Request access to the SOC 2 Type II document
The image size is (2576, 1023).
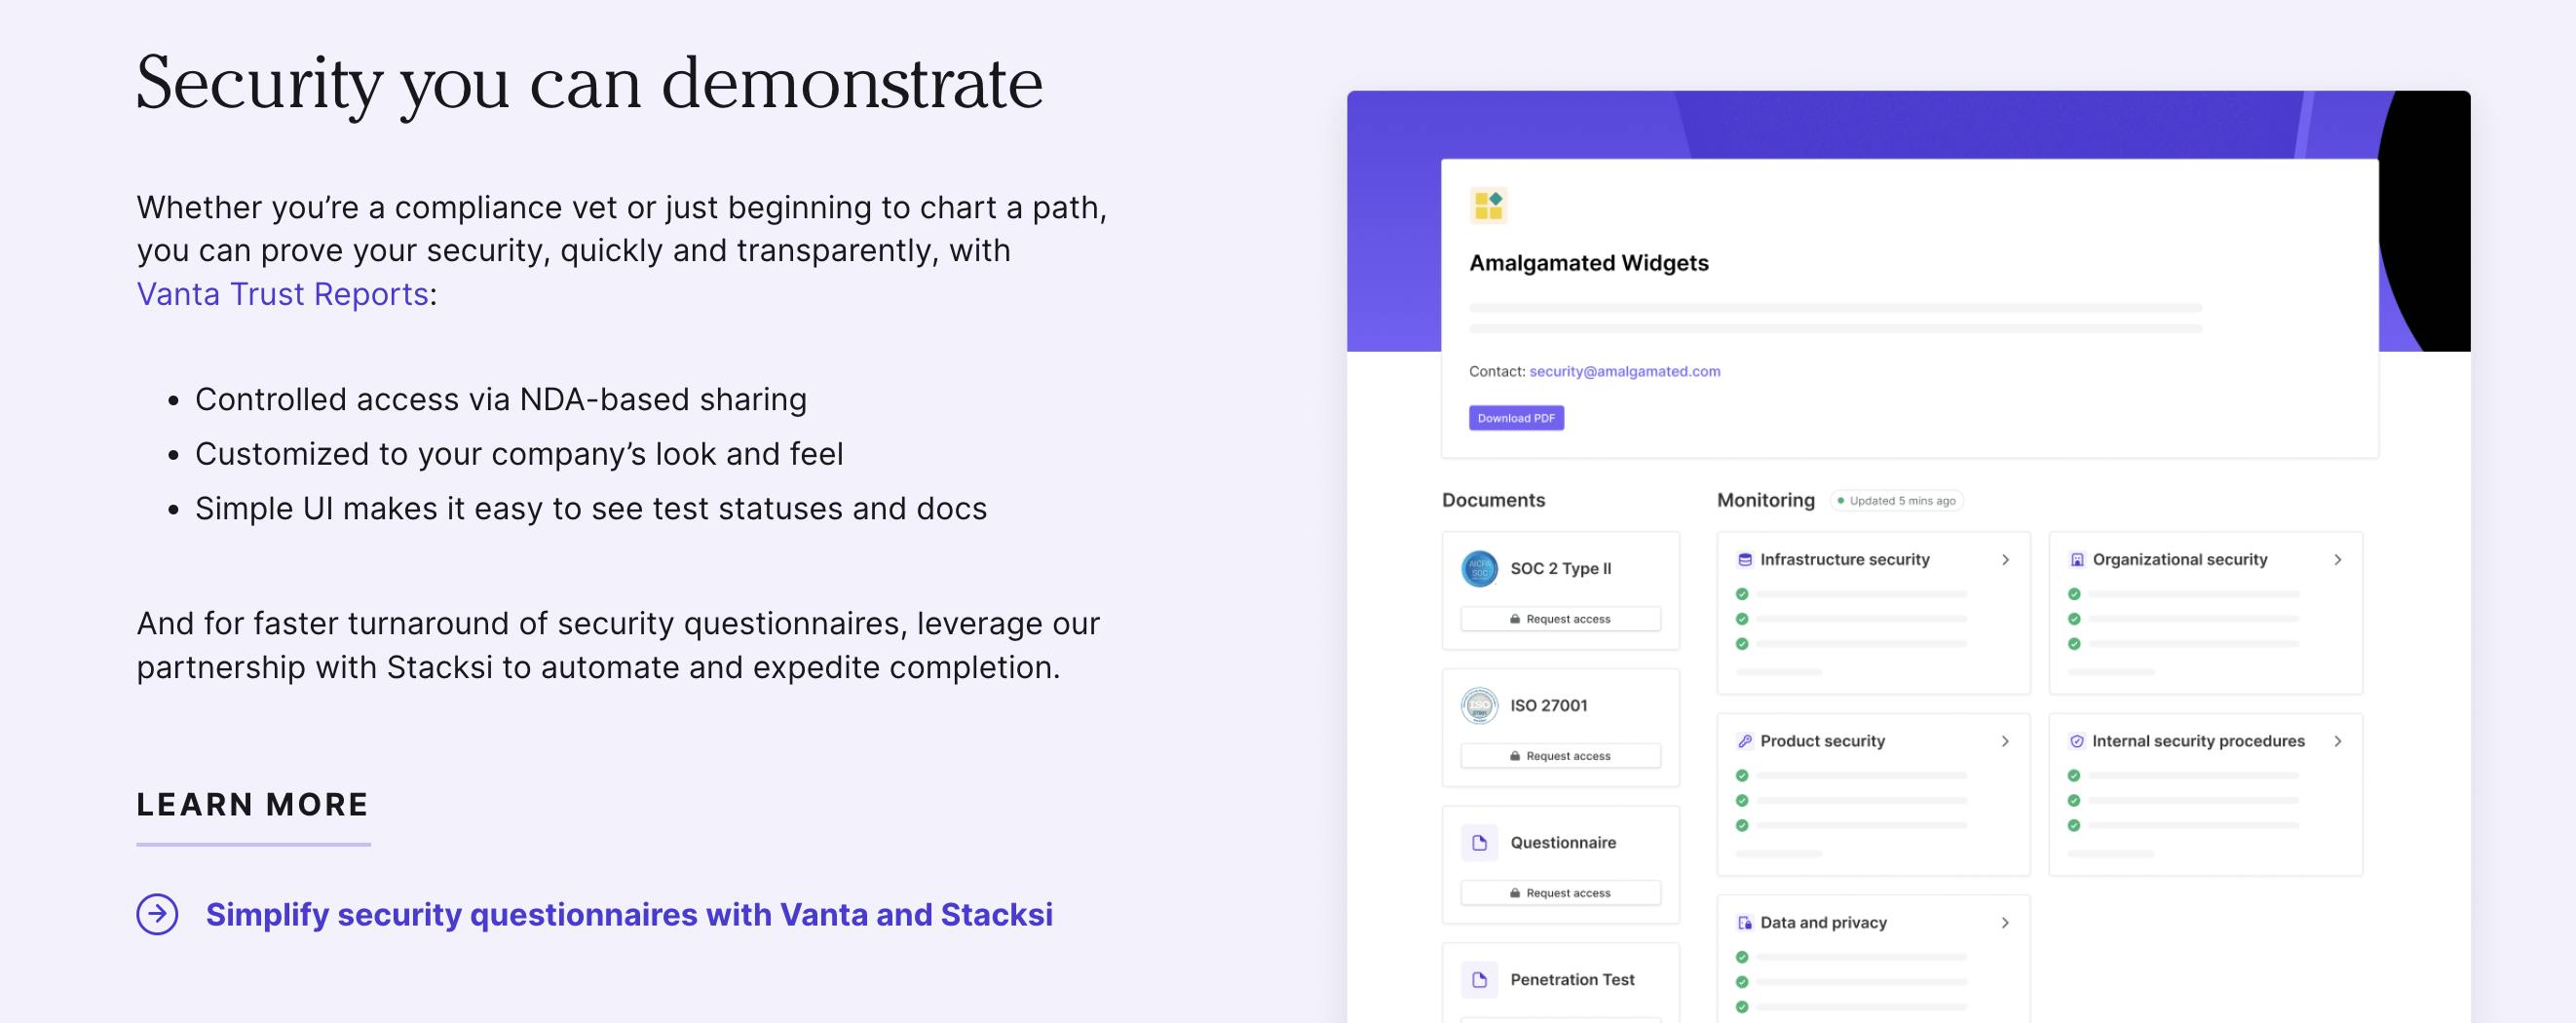point(1560,619)
